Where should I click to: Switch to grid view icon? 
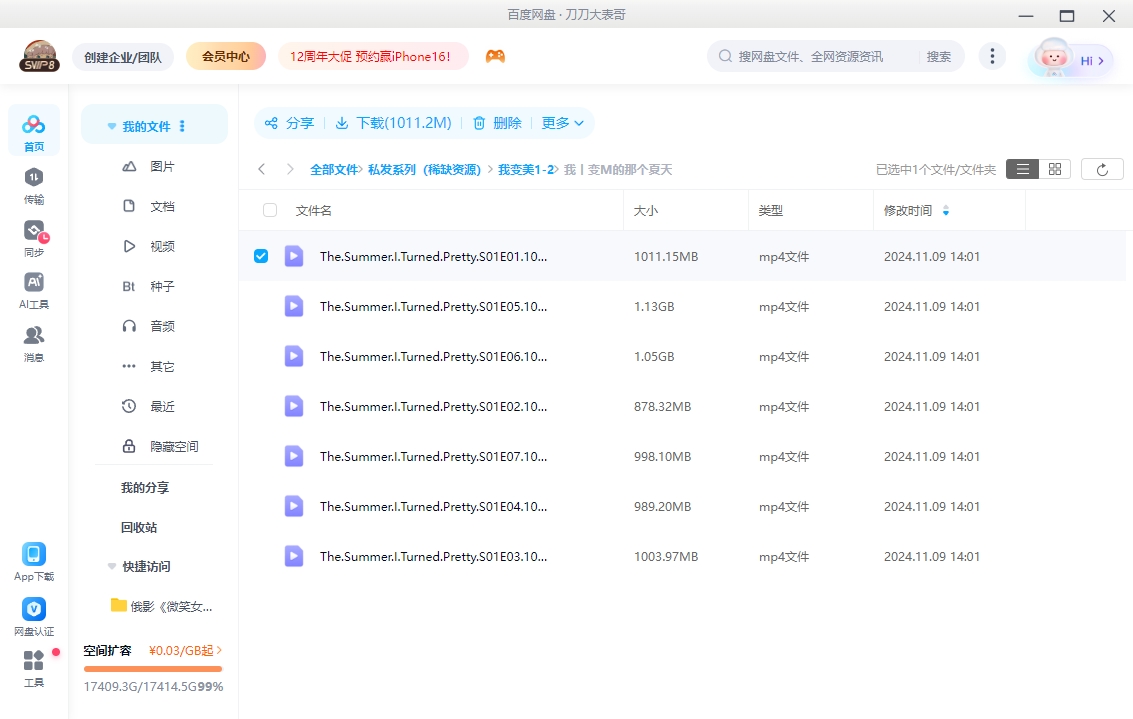pos(1054,170)
